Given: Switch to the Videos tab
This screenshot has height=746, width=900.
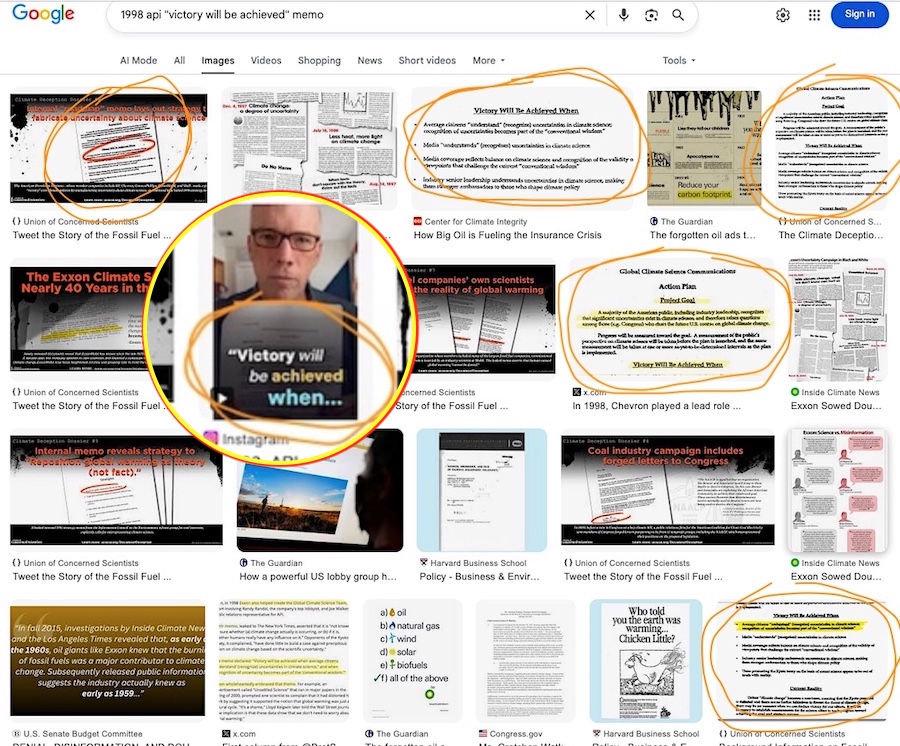Looking at the screenshot, I should [266, 60].
